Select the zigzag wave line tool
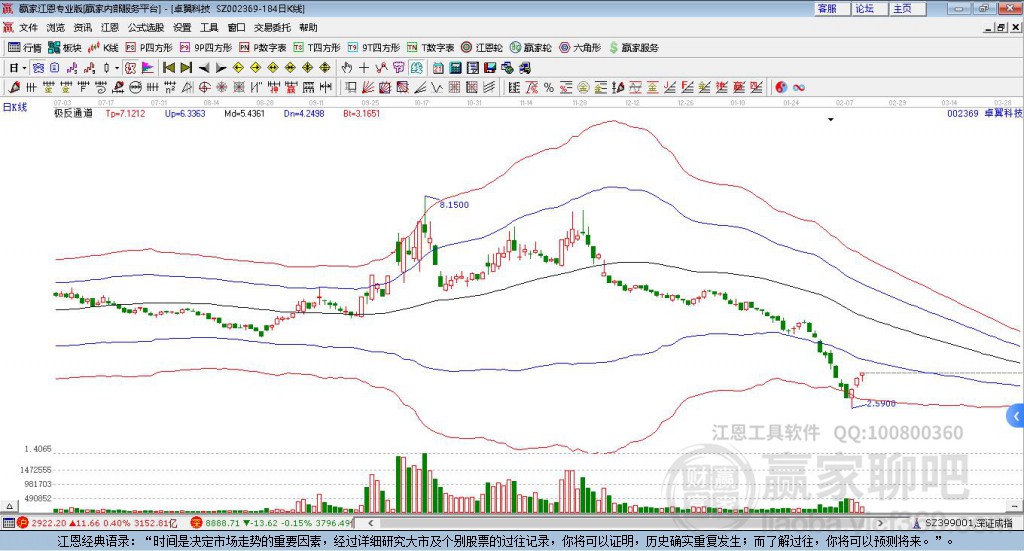This screenshot has height=551, width=1024. click(438, 87)
